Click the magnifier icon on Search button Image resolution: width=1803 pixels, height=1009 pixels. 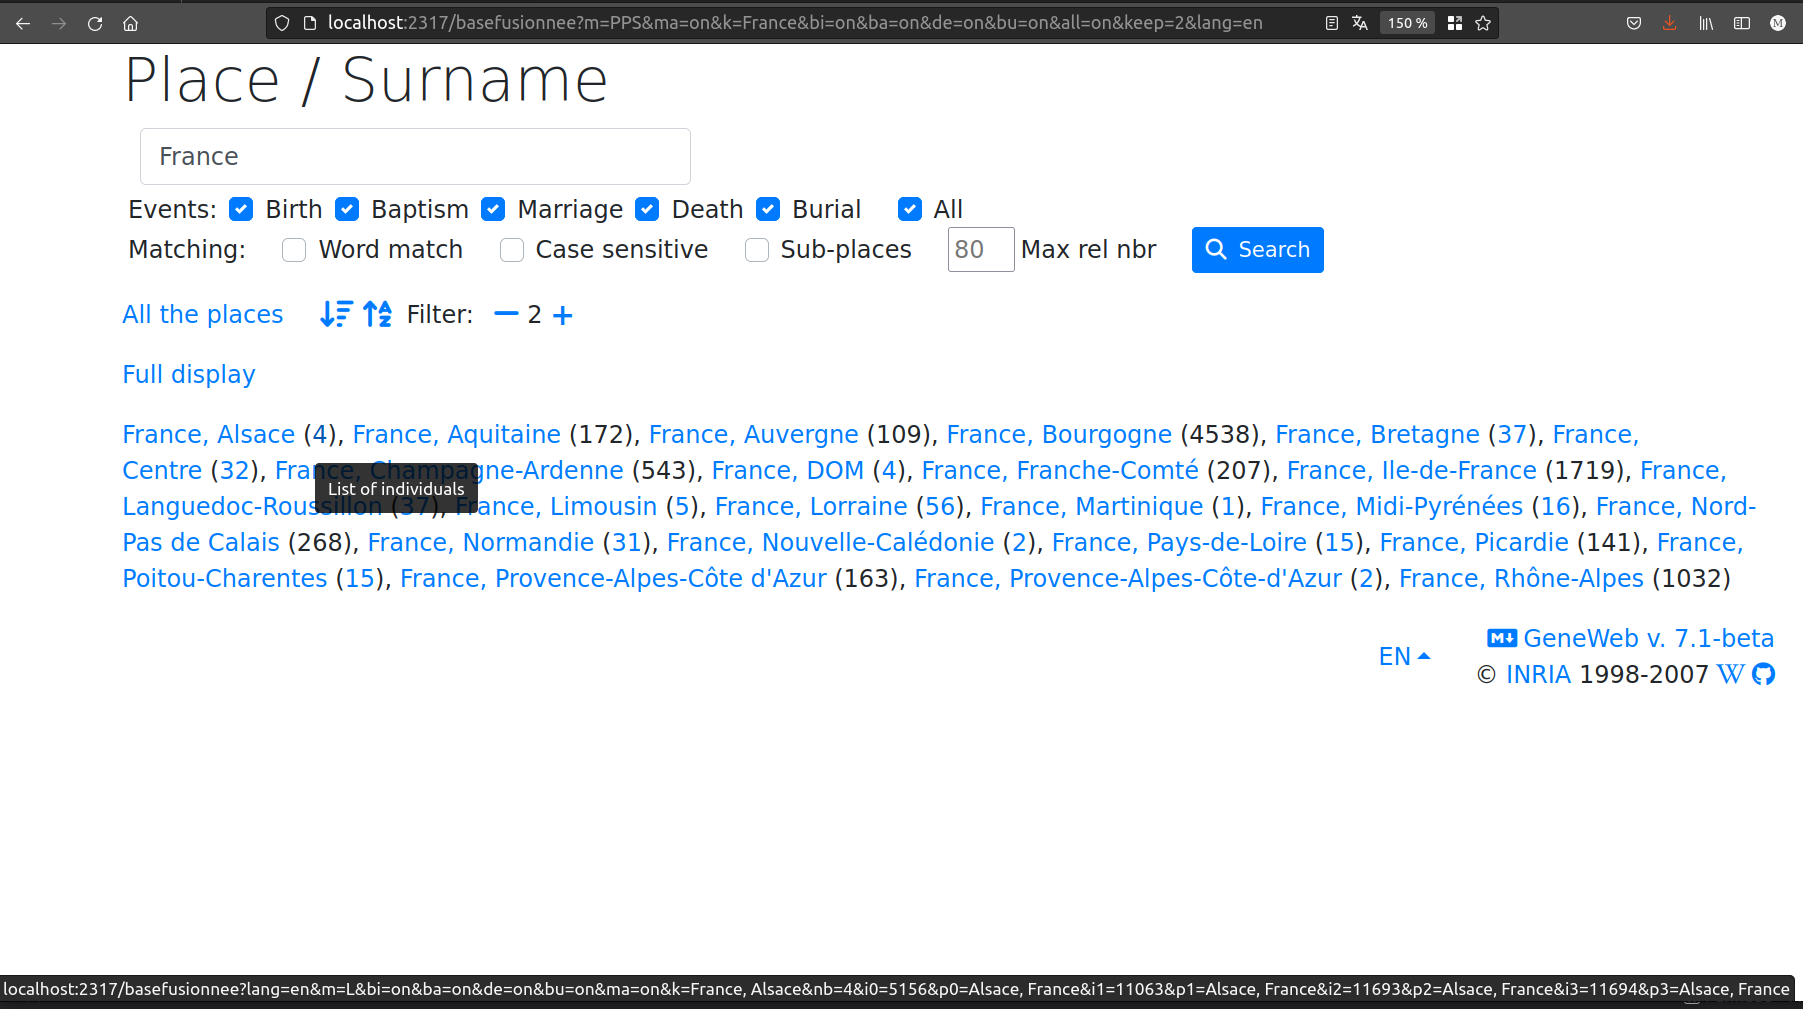pos(1217,249)
